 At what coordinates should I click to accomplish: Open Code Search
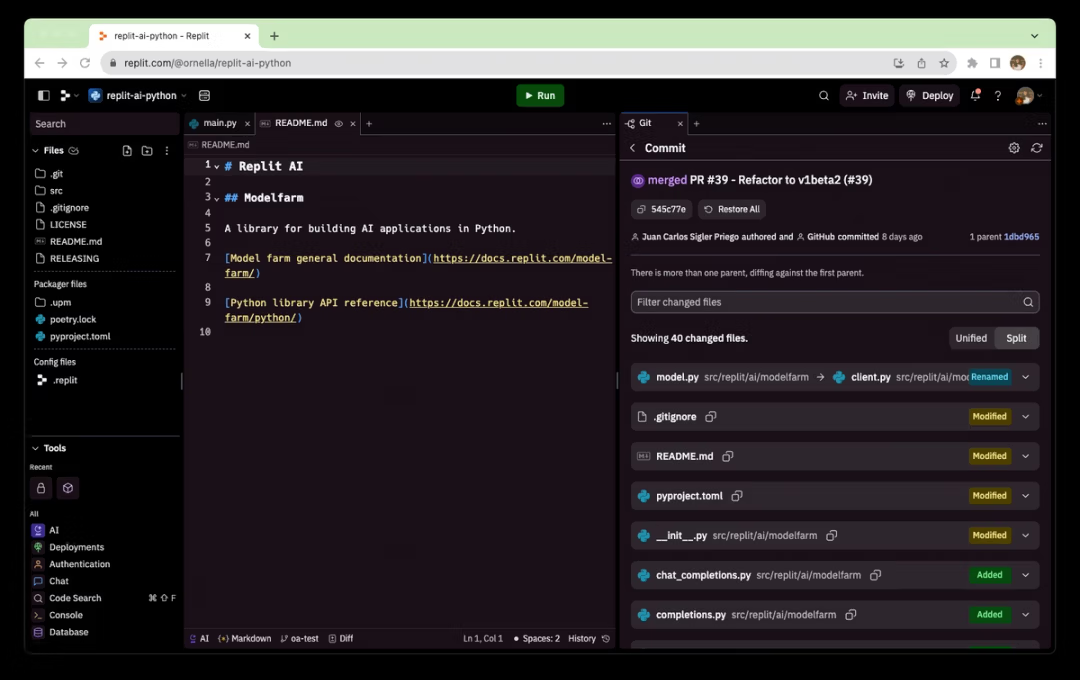[72, 598]
